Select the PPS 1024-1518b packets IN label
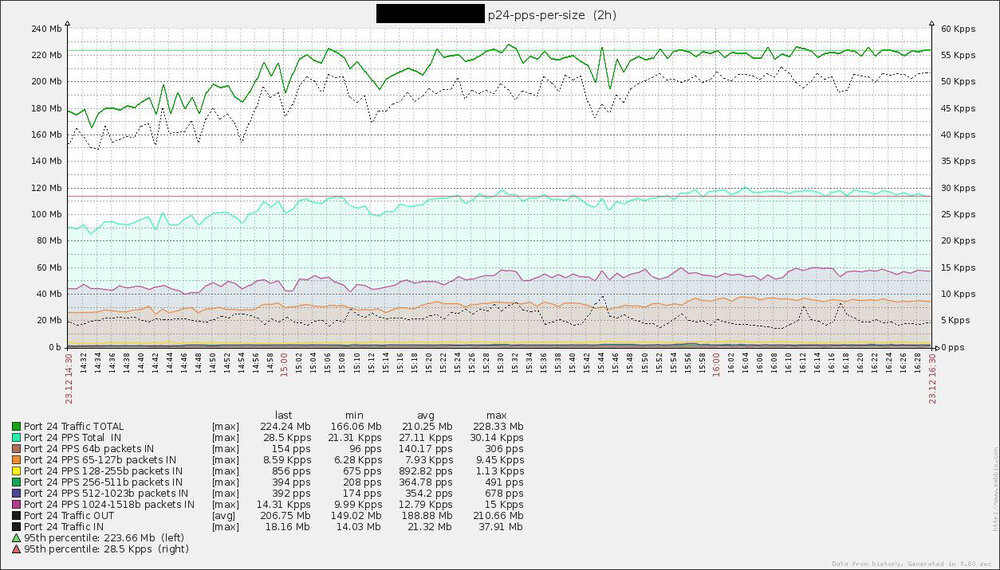This screenshot has width=1000, height=570. pos(109,504)
